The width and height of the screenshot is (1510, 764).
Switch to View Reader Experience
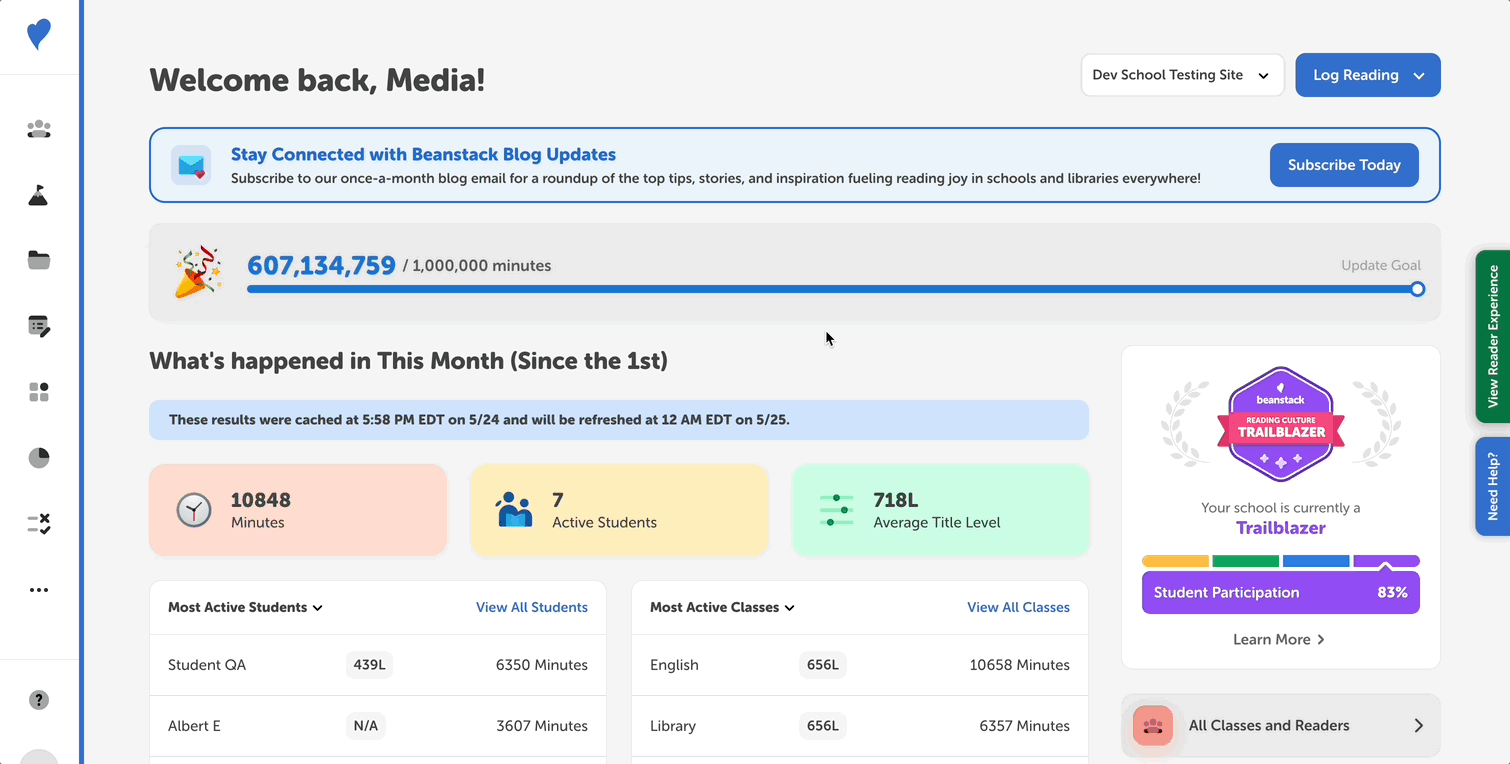(x=1494, y=337)
